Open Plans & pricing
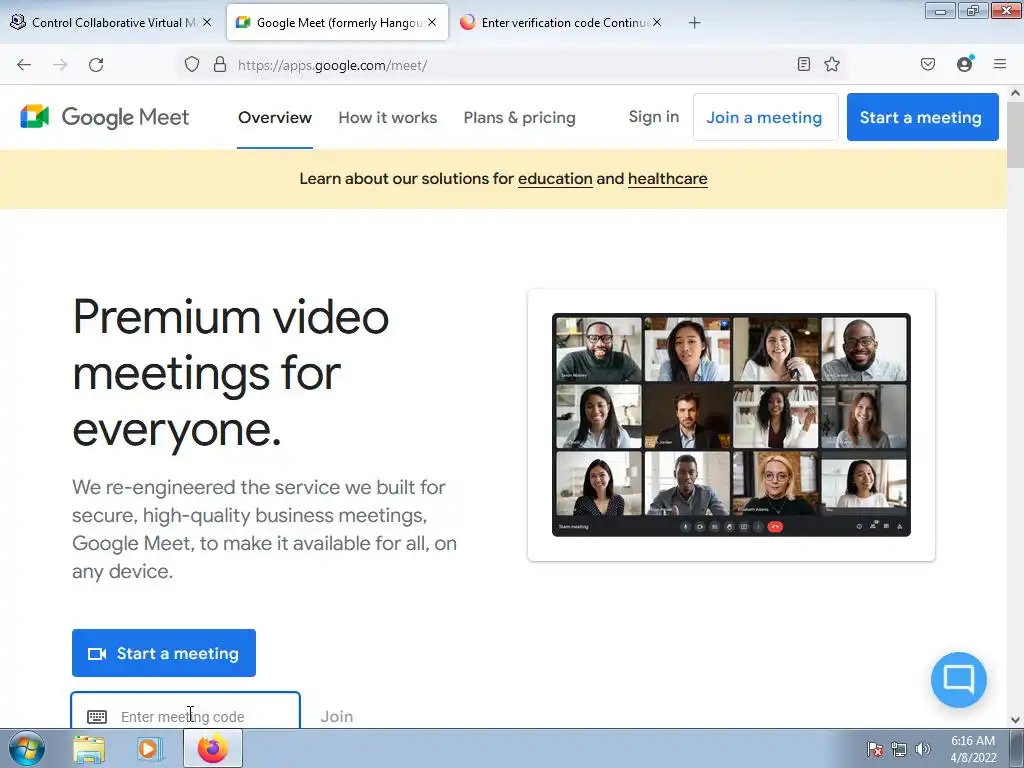Image resolution: width=1024 pixels, height=768 pixels. click(520, 118)
